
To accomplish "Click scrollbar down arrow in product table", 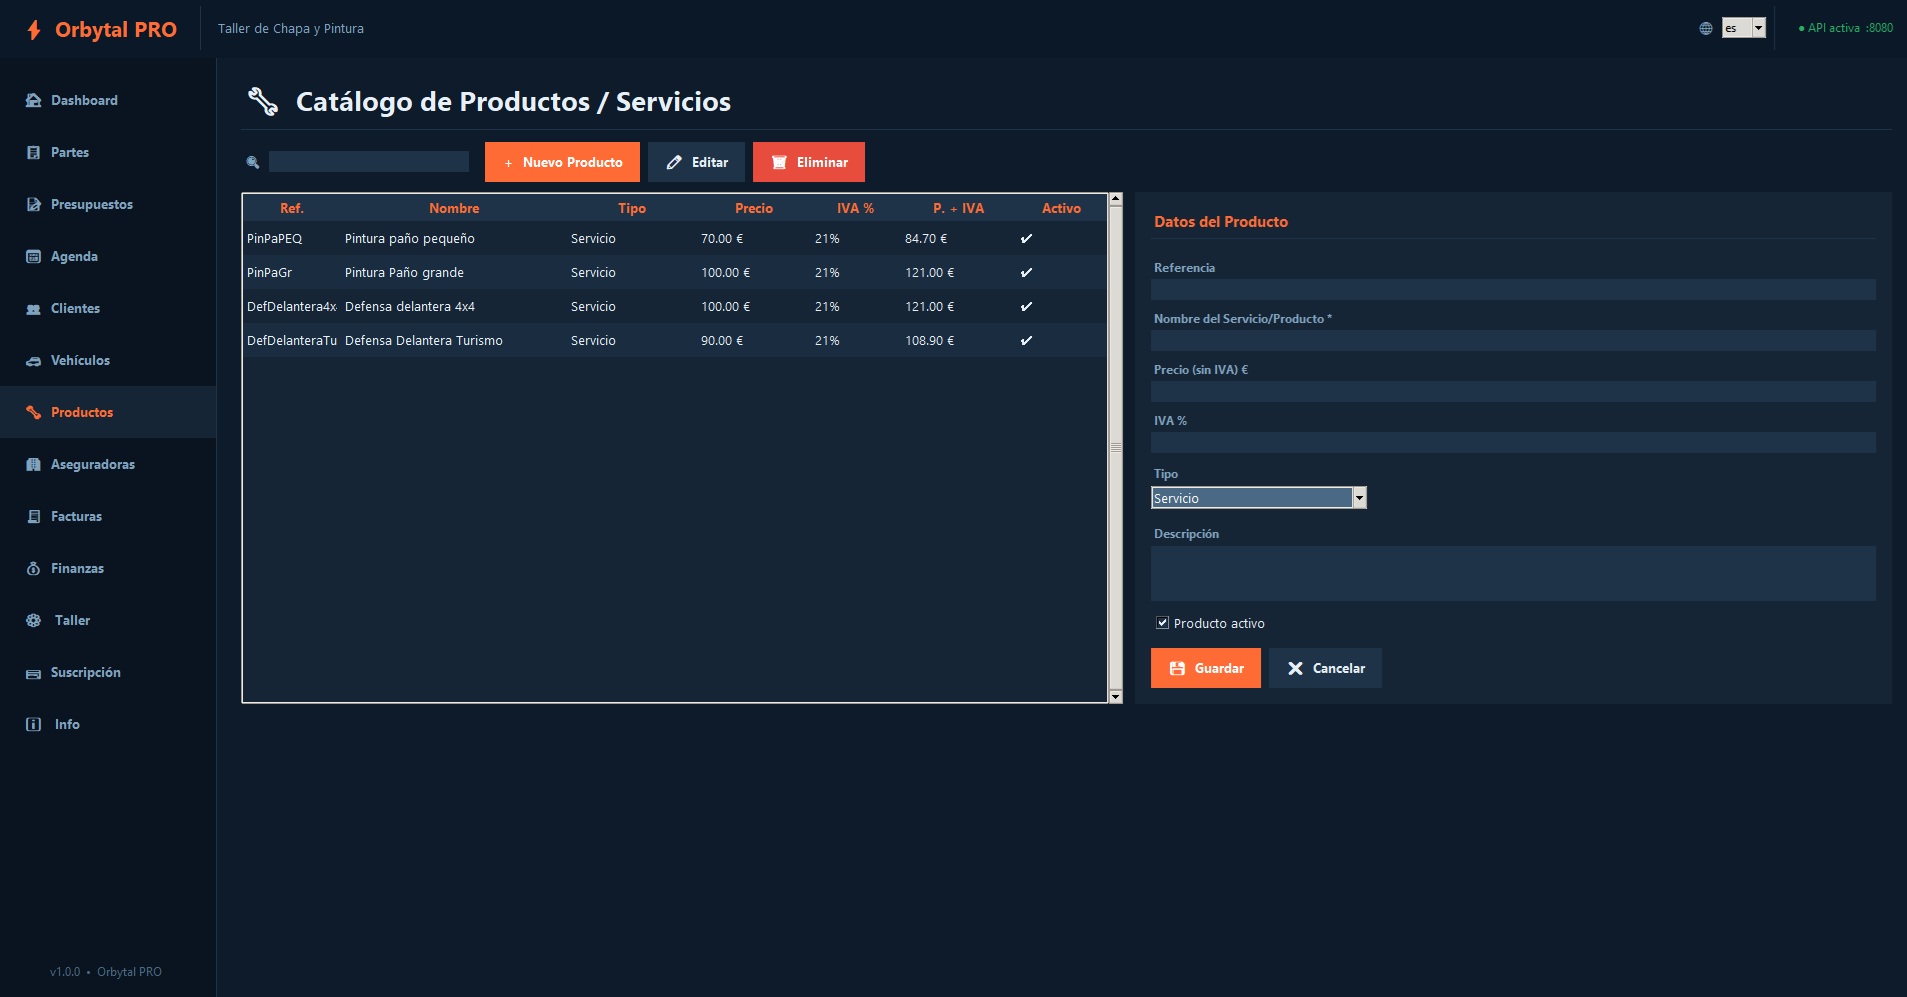I will pyautogui.click(x=1116, y=696).
